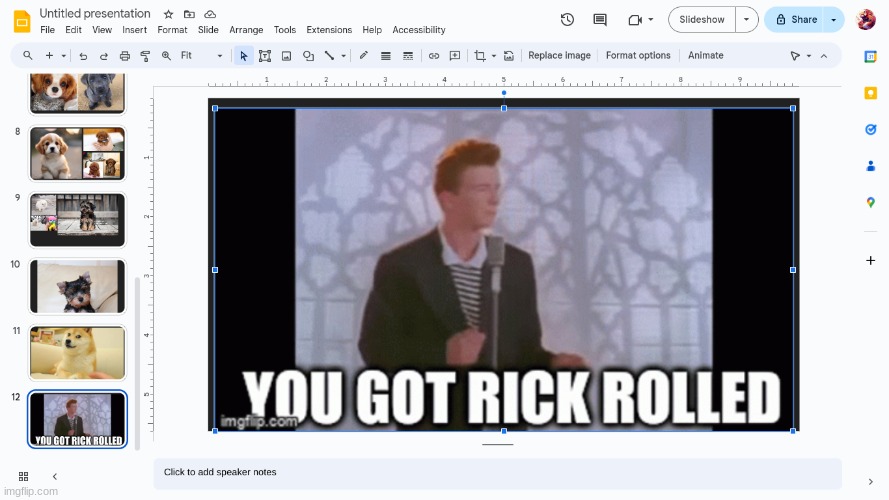
Task: Move presentation to a folder
Action: point(189,14)
